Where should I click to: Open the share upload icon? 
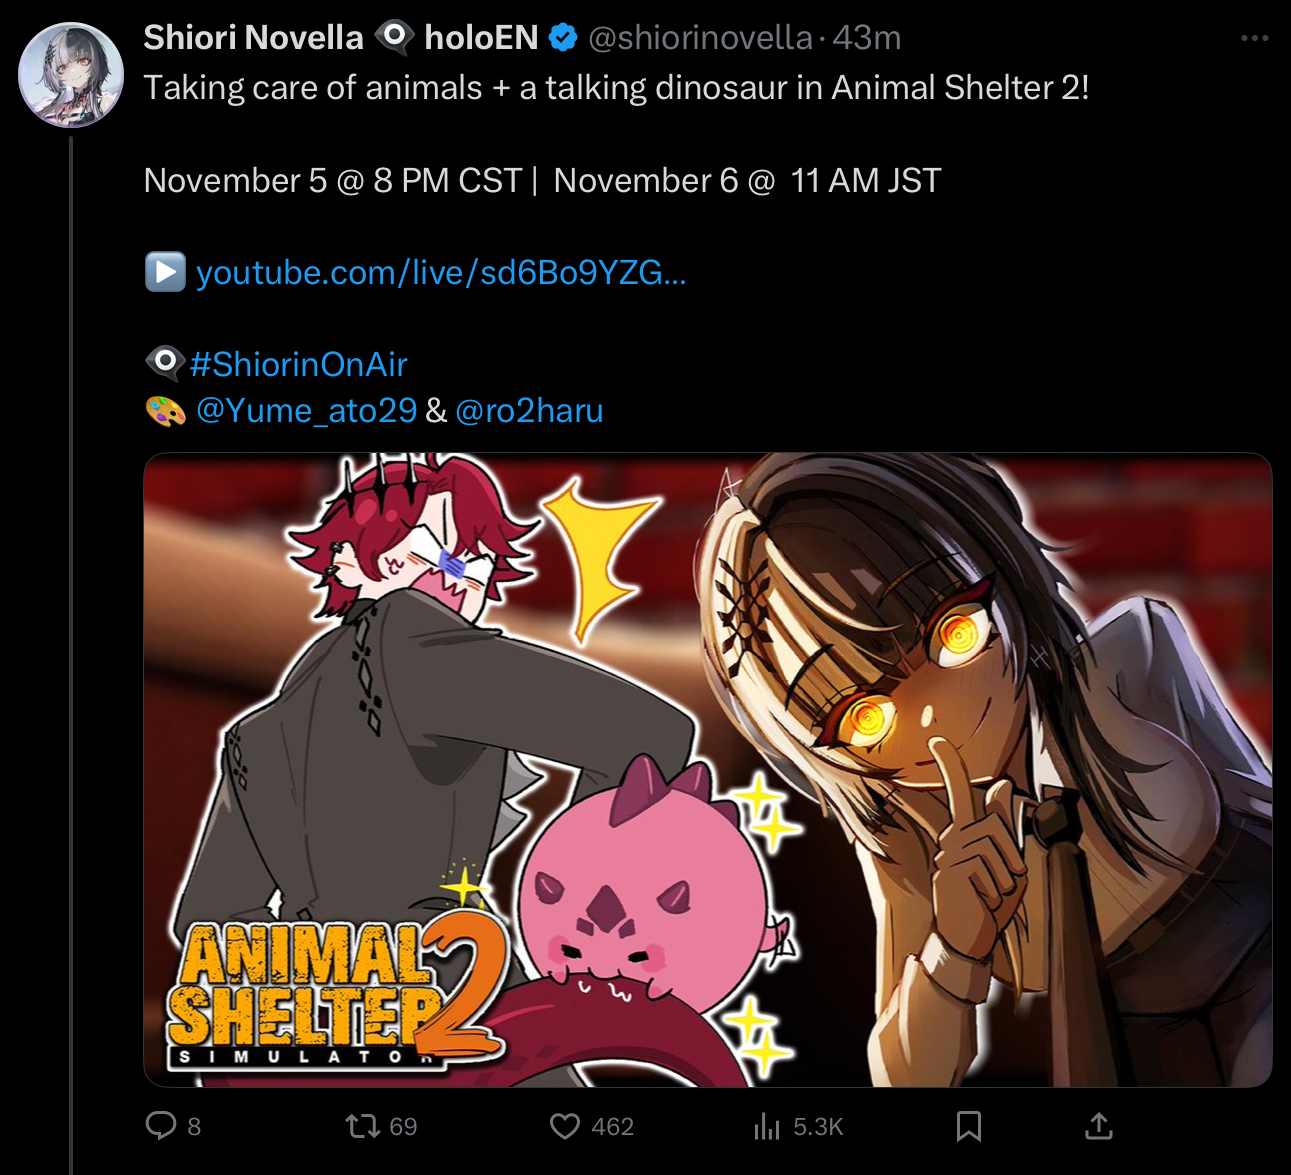point(1099,1126)
